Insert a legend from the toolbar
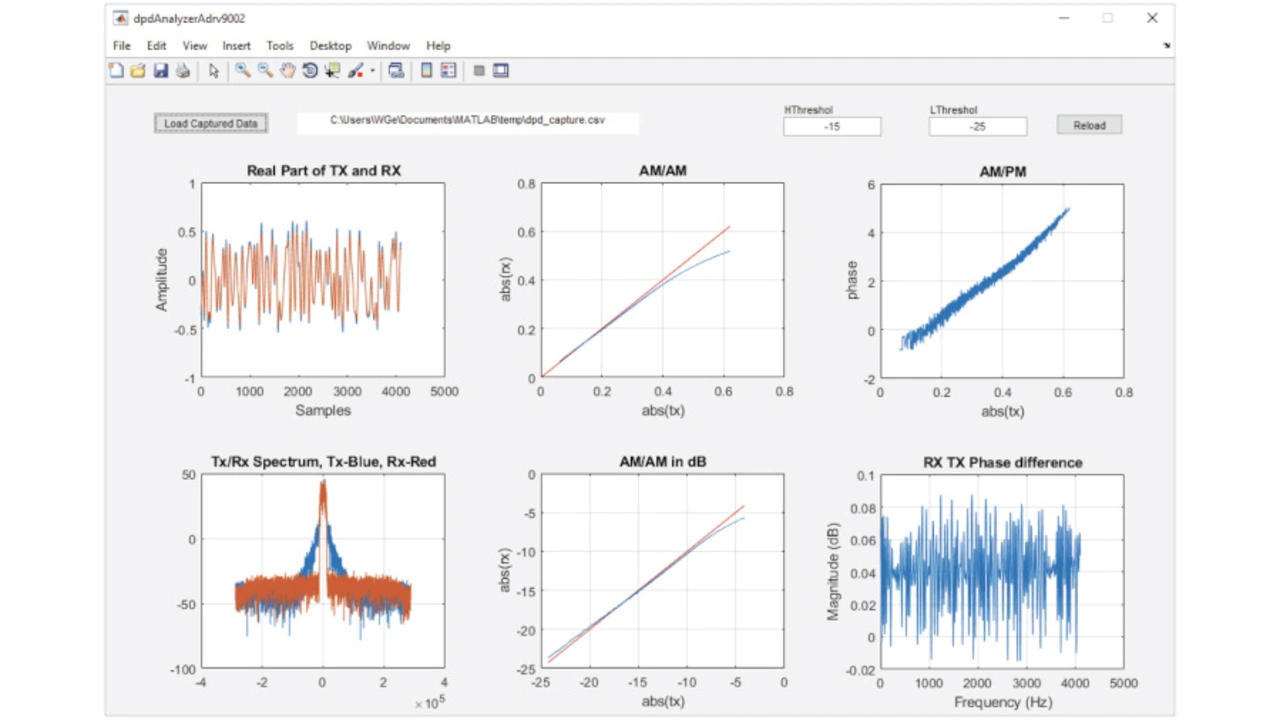Screen dimensions: 1280x720 click(x=448, y=71)
